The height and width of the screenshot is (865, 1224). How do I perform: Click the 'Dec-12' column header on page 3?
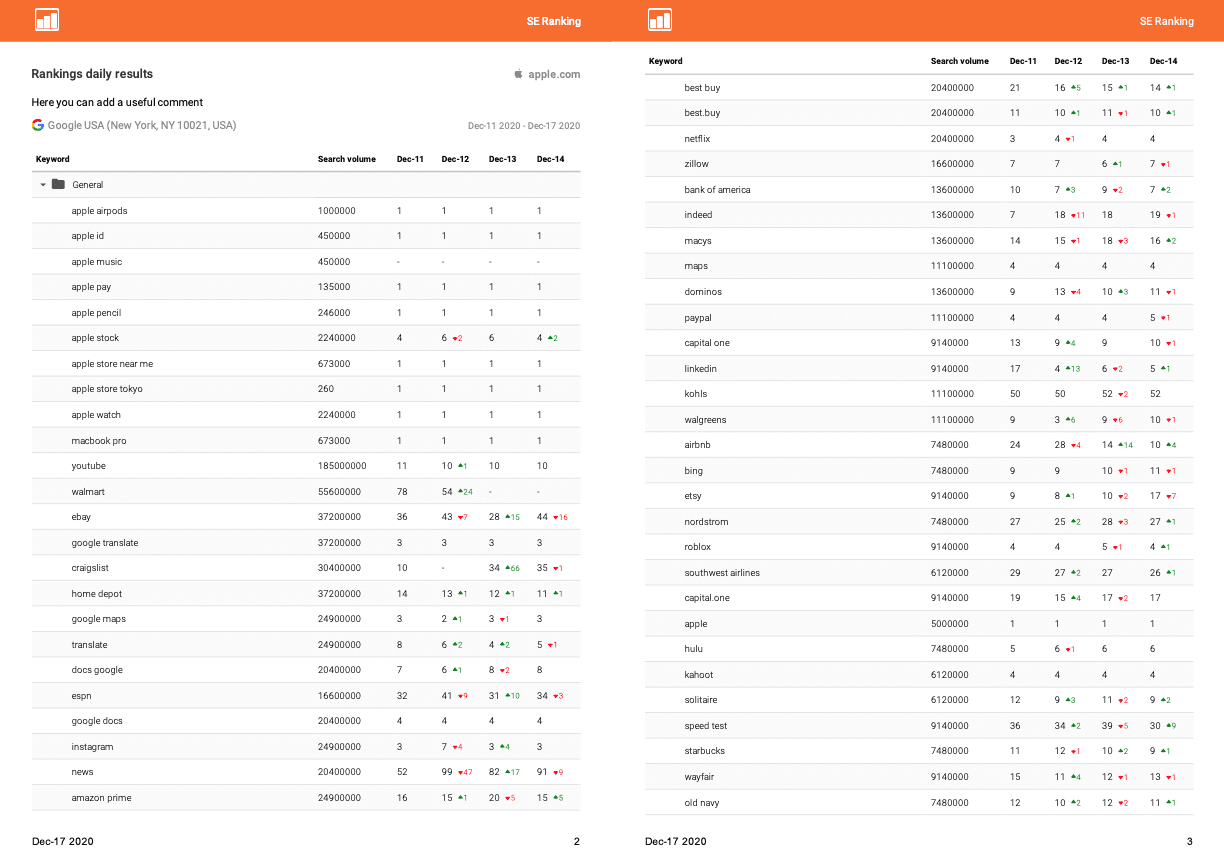(x=1068, y=62)
